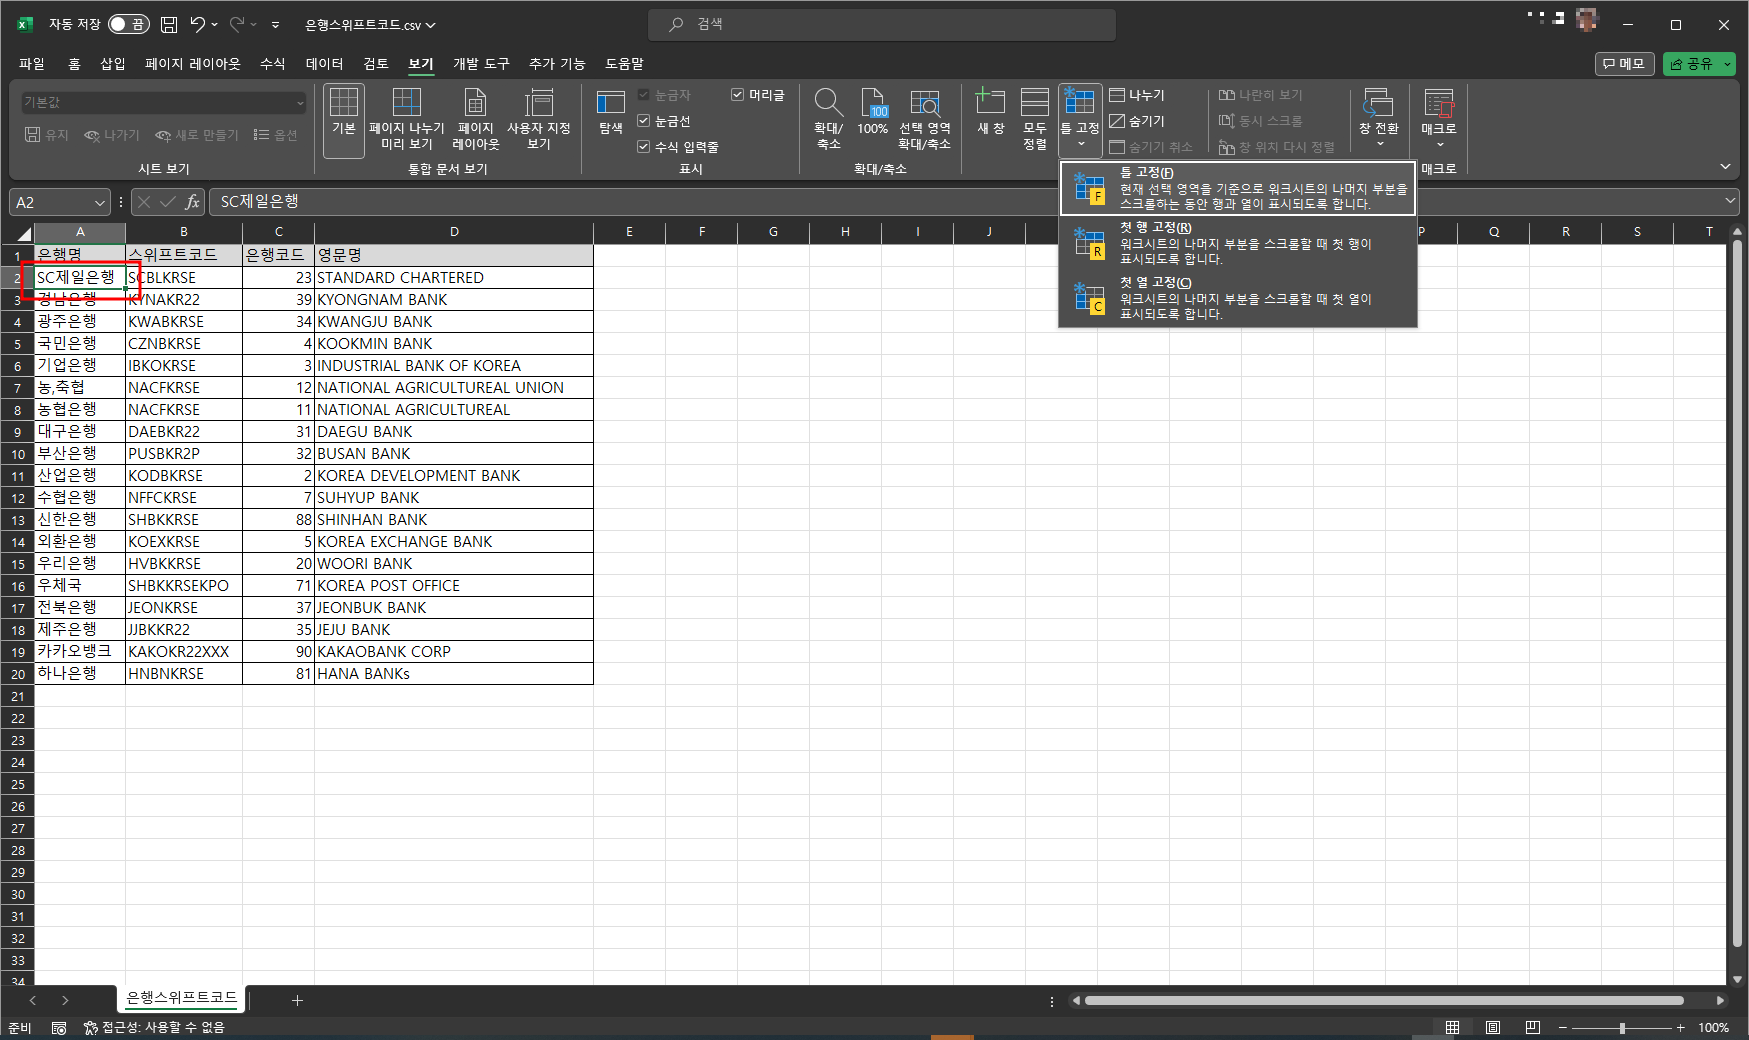Toggle the 자동 저장 autosave switch
Image resolution: width=1749 pixels, height=1040 pixels.
point(128,24)
